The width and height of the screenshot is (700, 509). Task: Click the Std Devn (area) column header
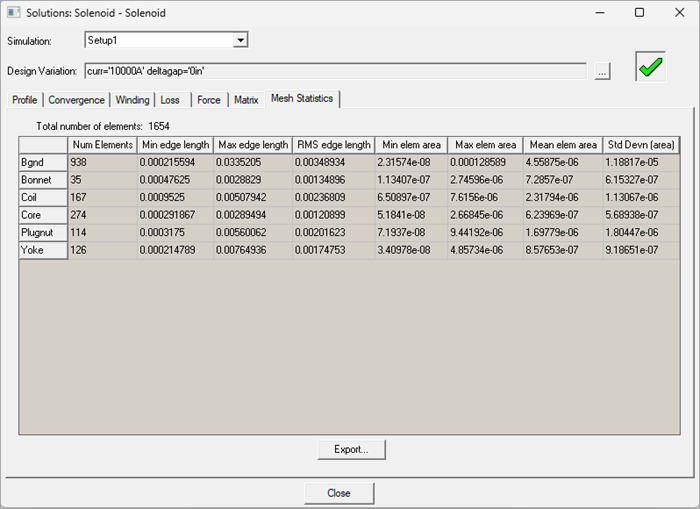(641, 145)
